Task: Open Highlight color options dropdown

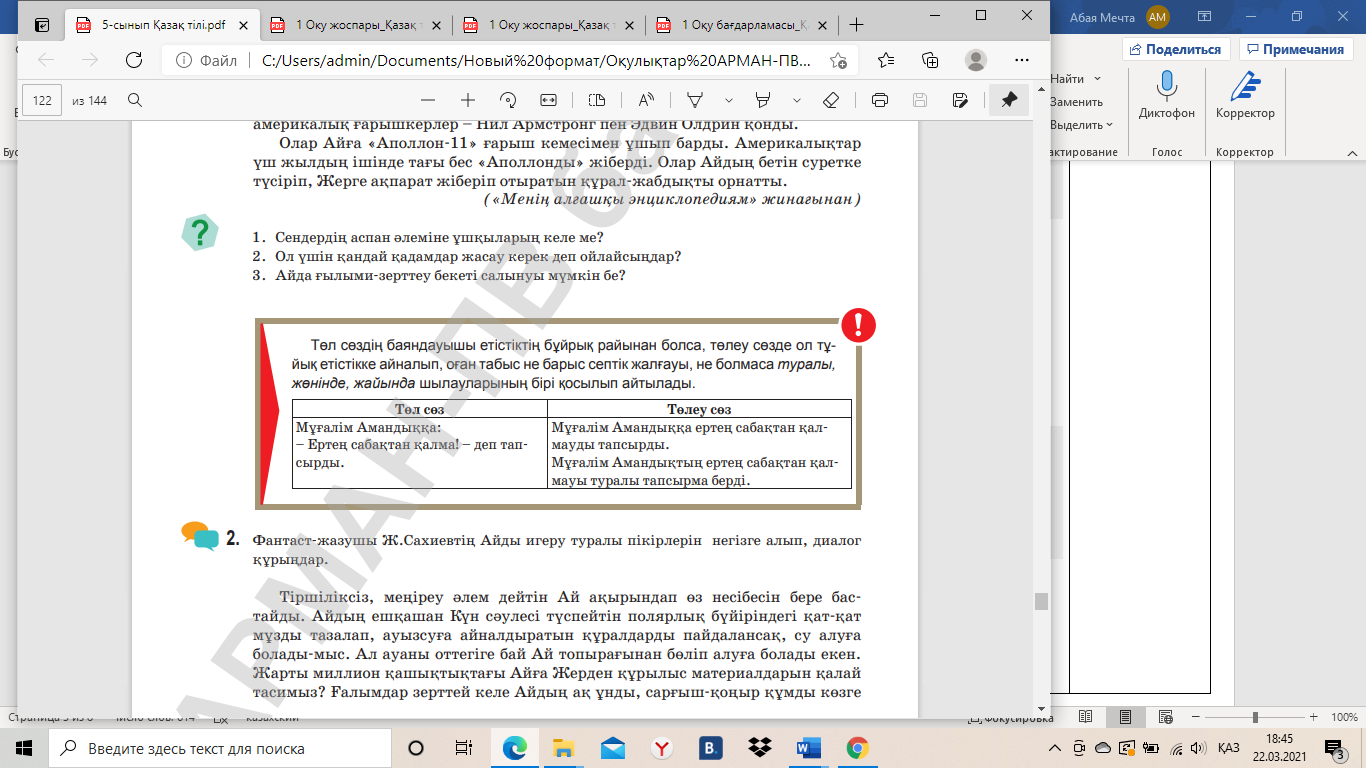Action: [x=797, y=100]
